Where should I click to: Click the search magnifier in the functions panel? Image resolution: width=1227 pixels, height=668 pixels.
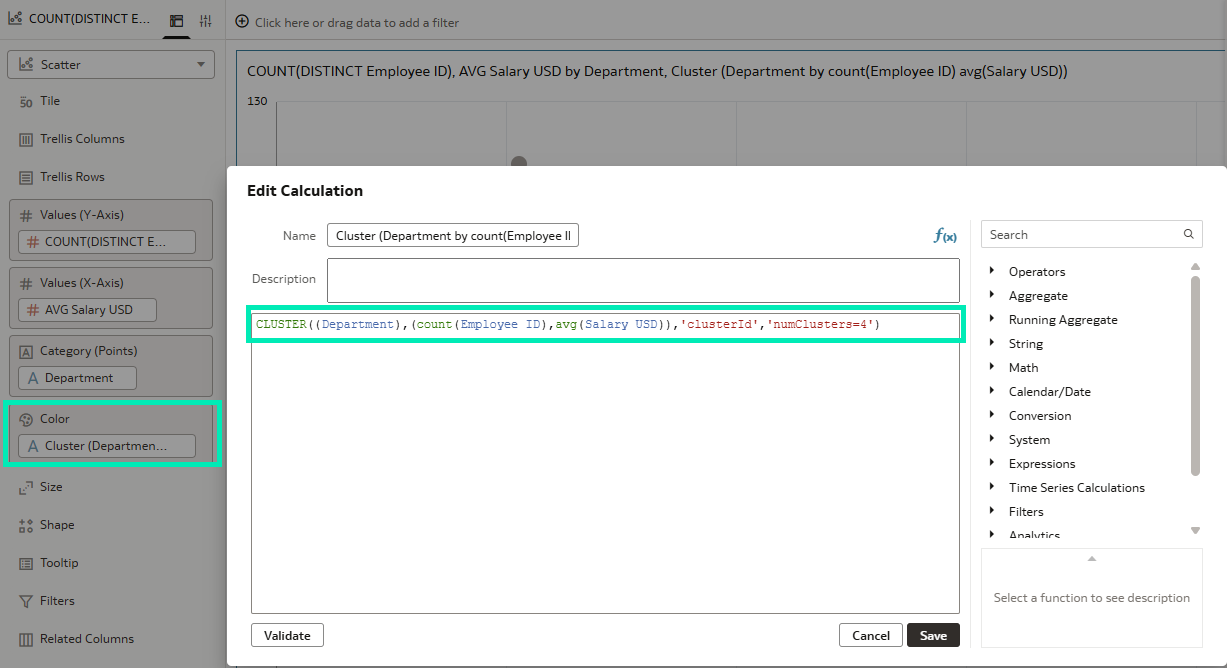tap(1188, 233)
